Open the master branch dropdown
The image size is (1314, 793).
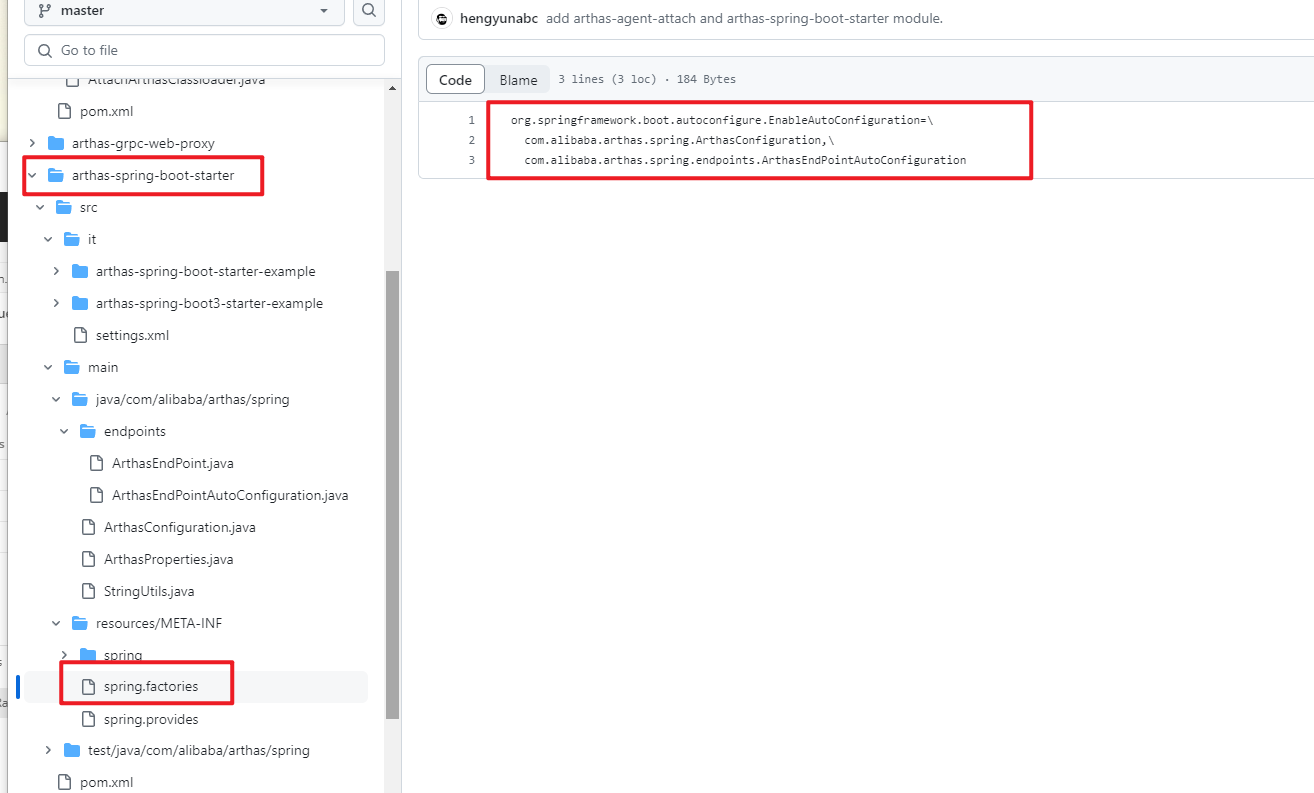(184, 11)
